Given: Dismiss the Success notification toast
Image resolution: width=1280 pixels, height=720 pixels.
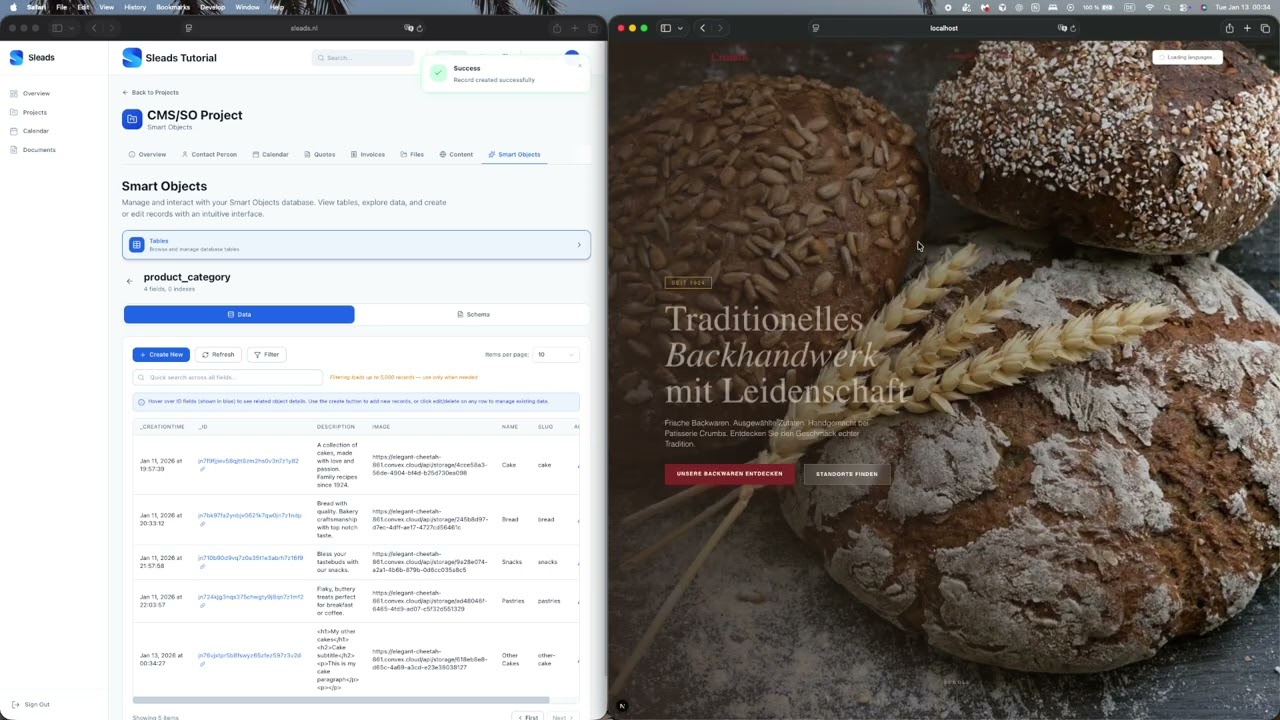Looking at the screenshot, I should pos(579,66).
